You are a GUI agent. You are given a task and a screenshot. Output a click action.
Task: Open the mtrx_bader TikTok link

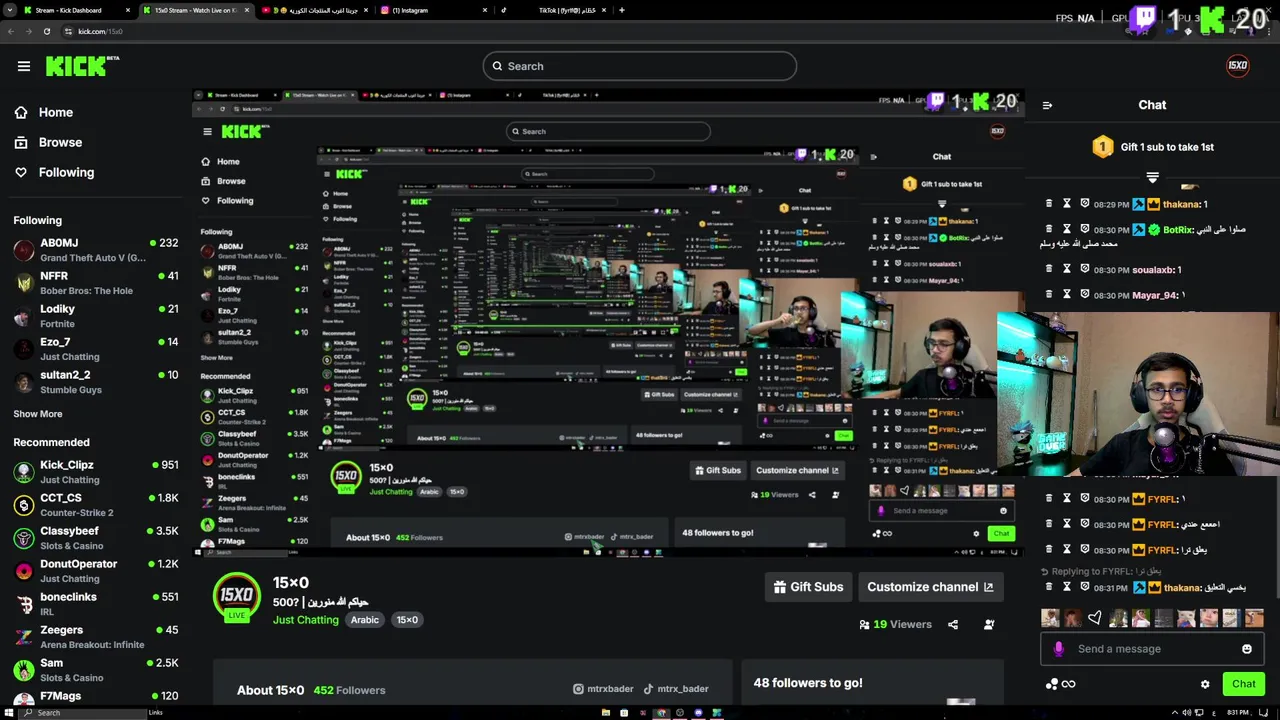tap(676, 689)
